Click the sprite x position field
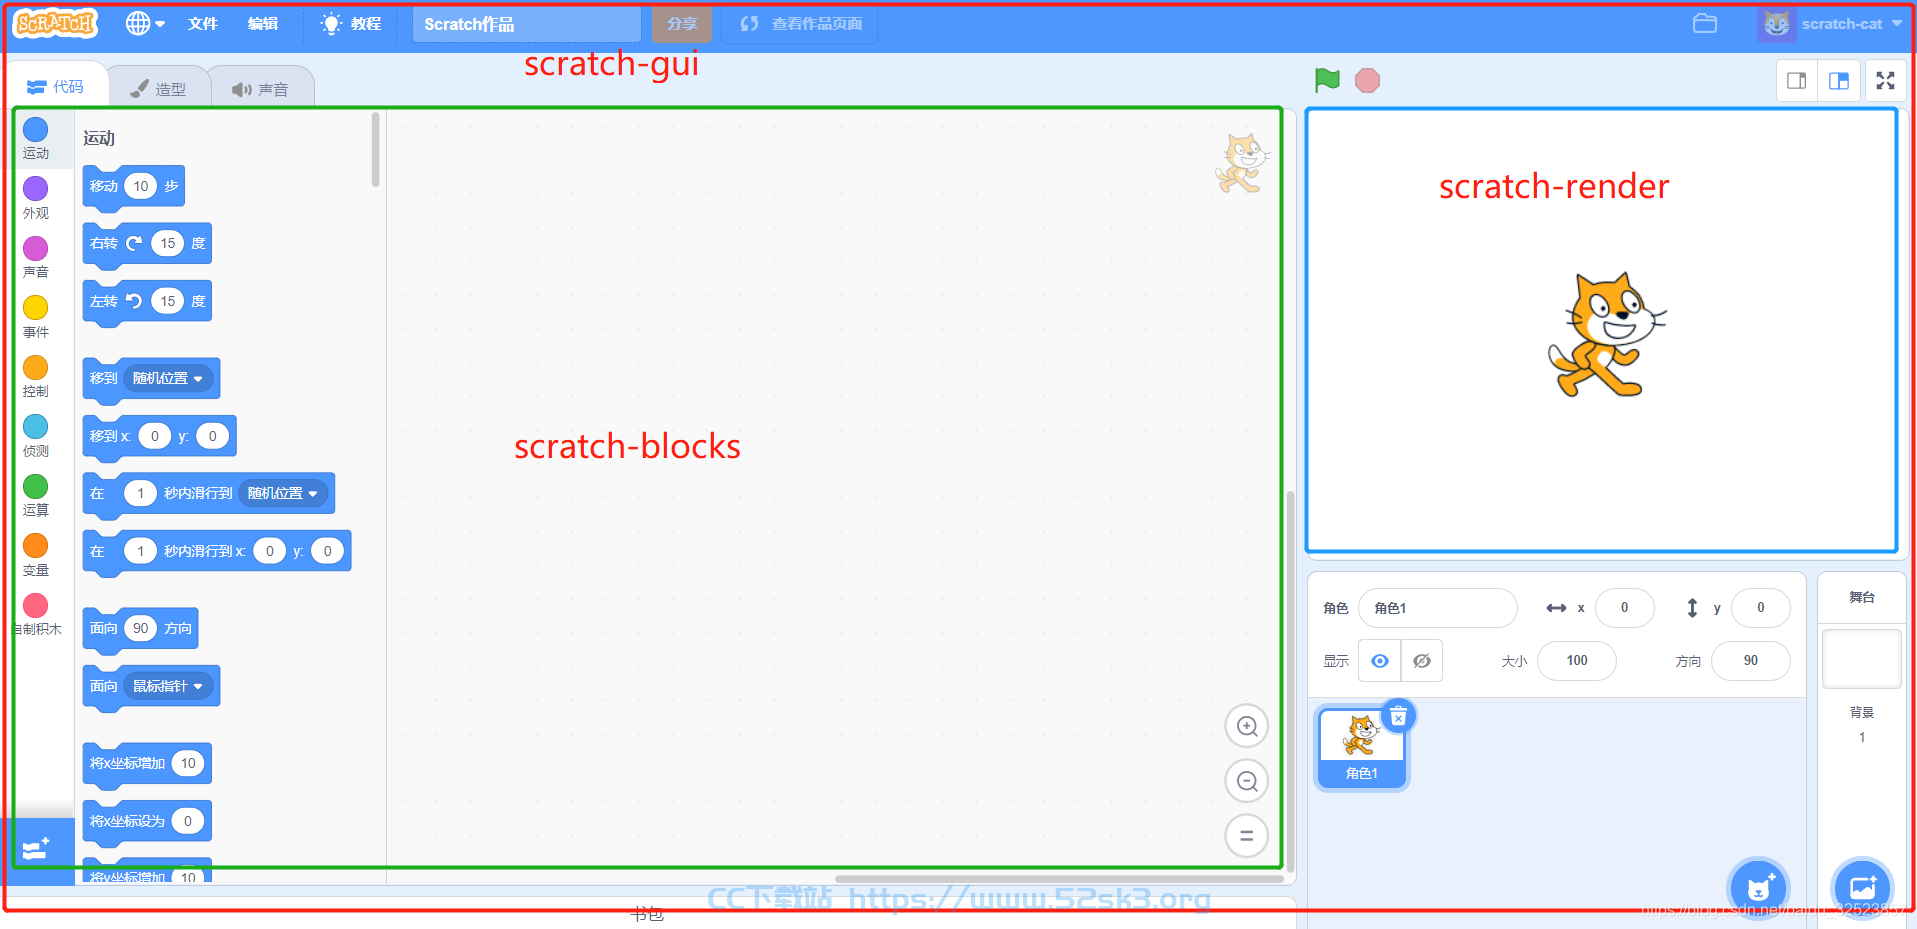The image size is (1917, 929). 1625,608
